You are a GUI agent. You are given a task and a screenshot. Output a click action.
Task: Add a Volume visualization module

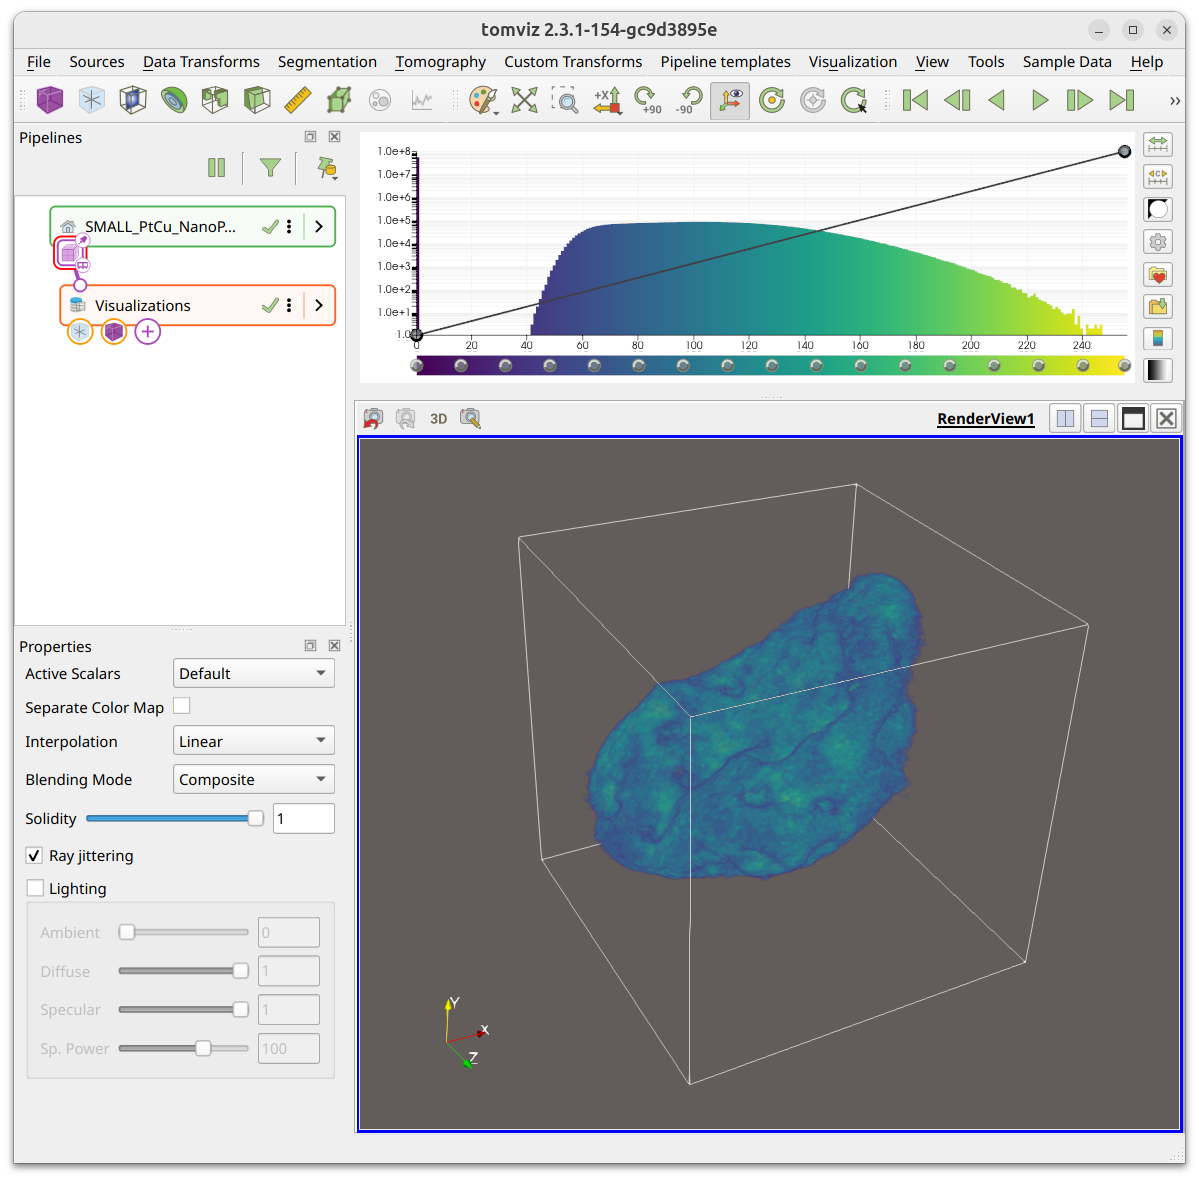[x=50, y=100]
